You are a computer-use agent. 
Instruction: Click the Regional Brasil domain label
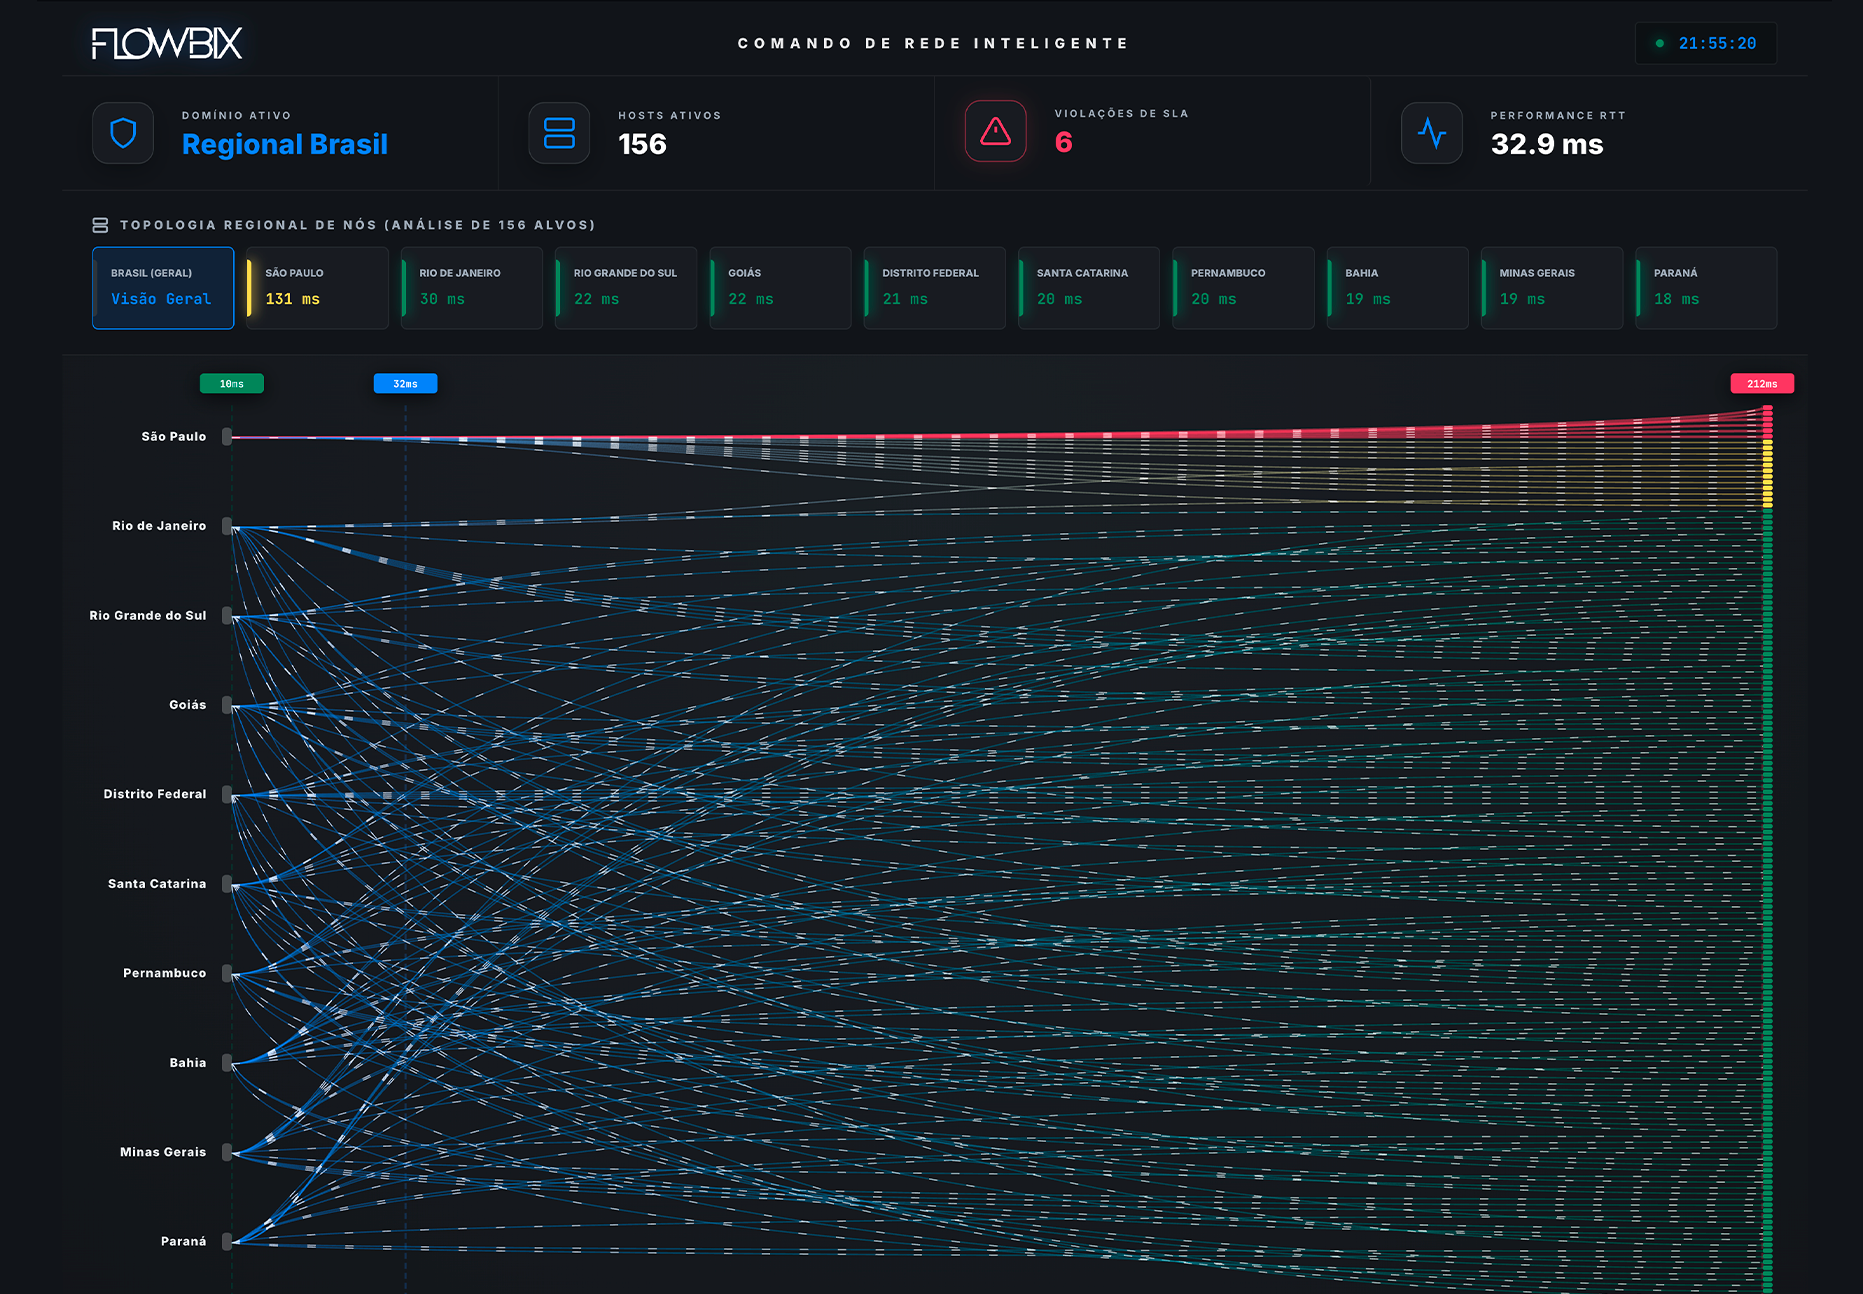(285, 144)
